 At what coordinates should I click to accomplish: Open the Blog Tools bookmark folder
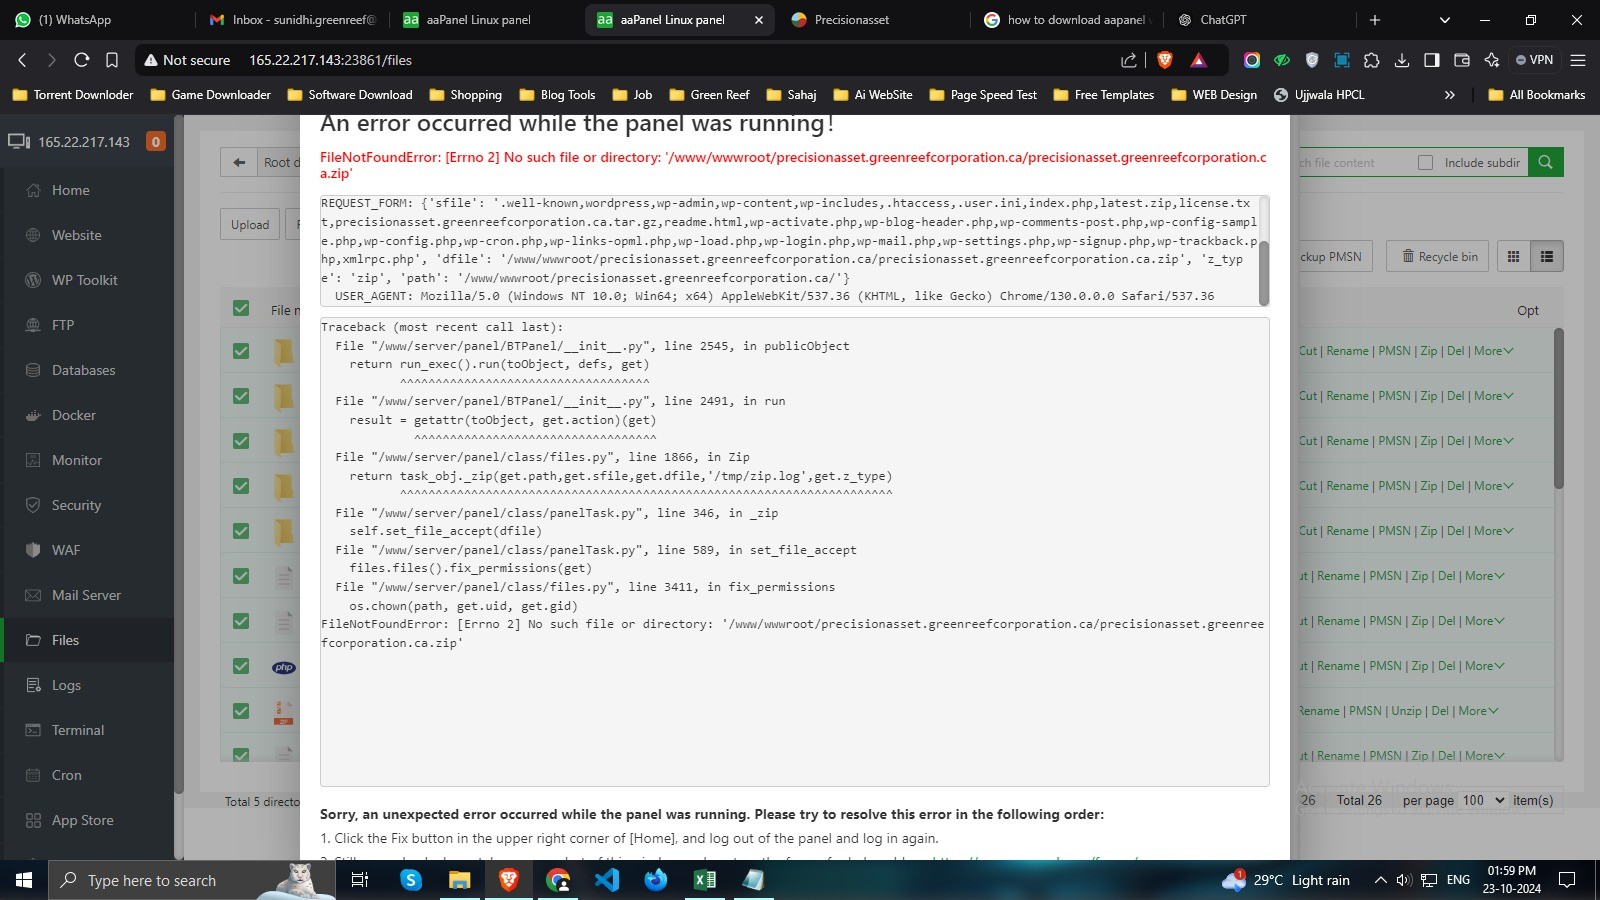pyautogui.click(x=558, y=95)
